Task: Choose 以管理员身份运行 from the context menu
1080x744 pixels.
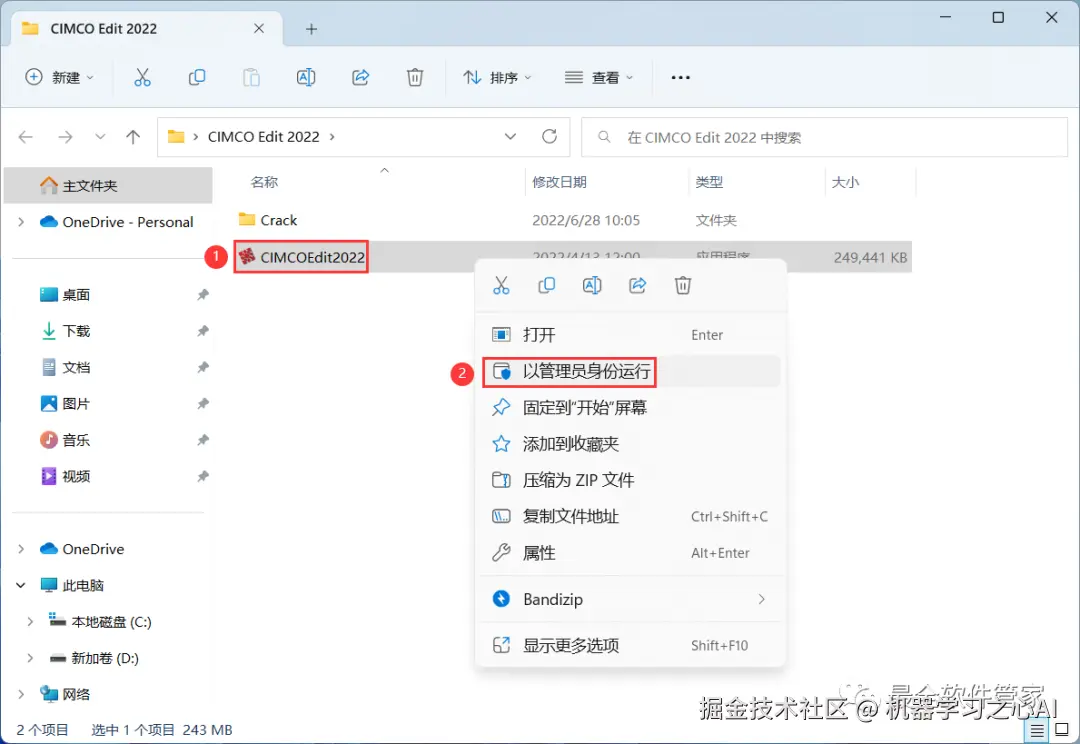Action: coord(630,372)
